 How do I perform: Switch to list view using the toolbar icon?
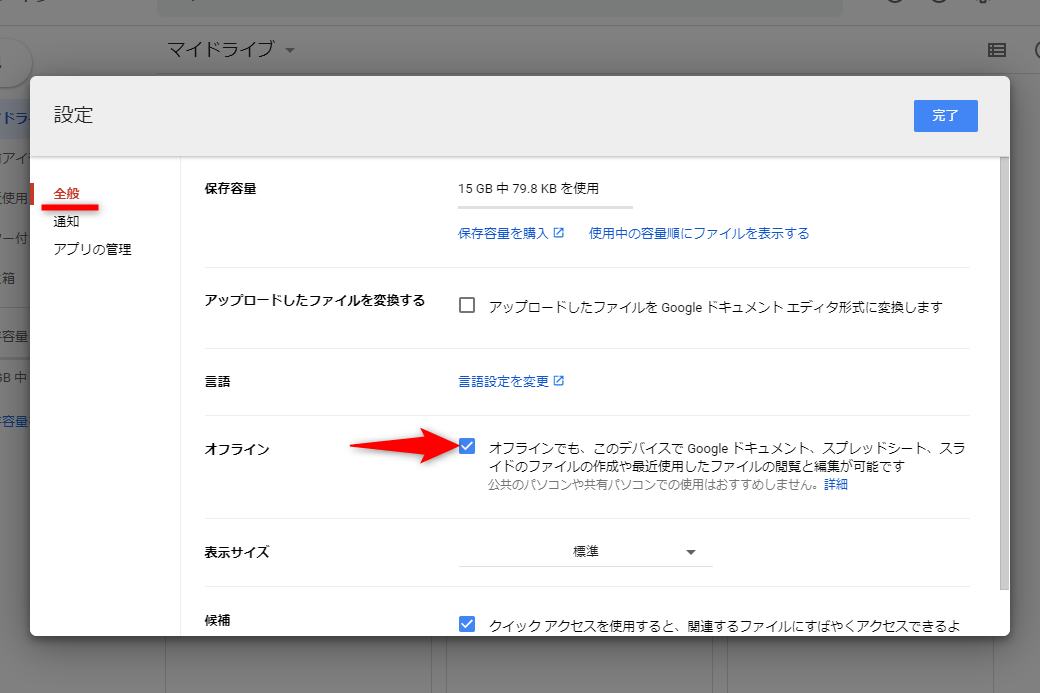995,49
